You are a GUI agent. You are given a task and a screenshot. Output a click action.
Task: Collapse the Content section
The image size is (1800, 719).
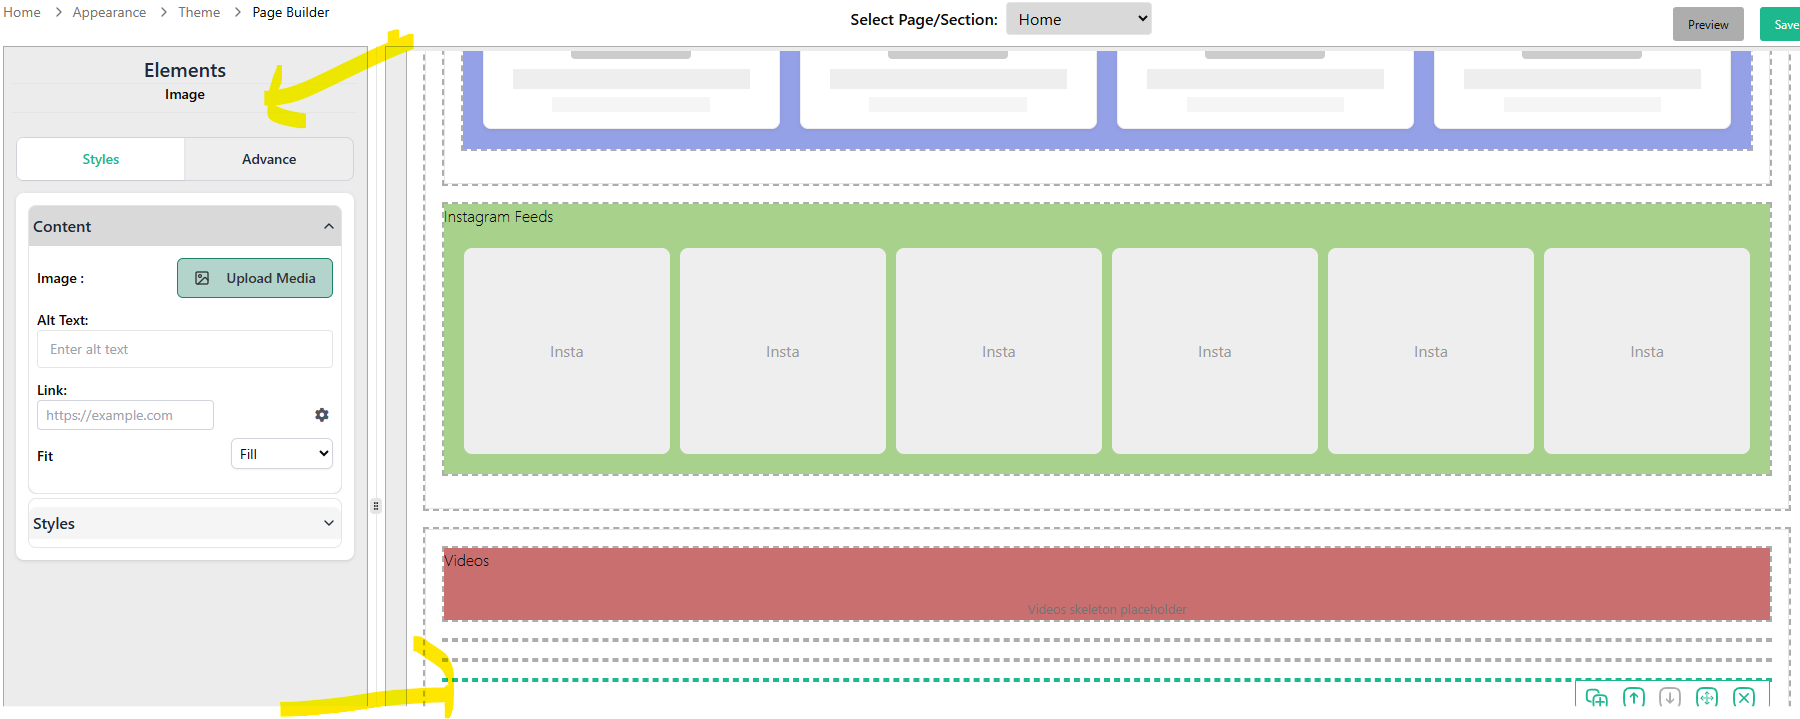click(185, 226)
